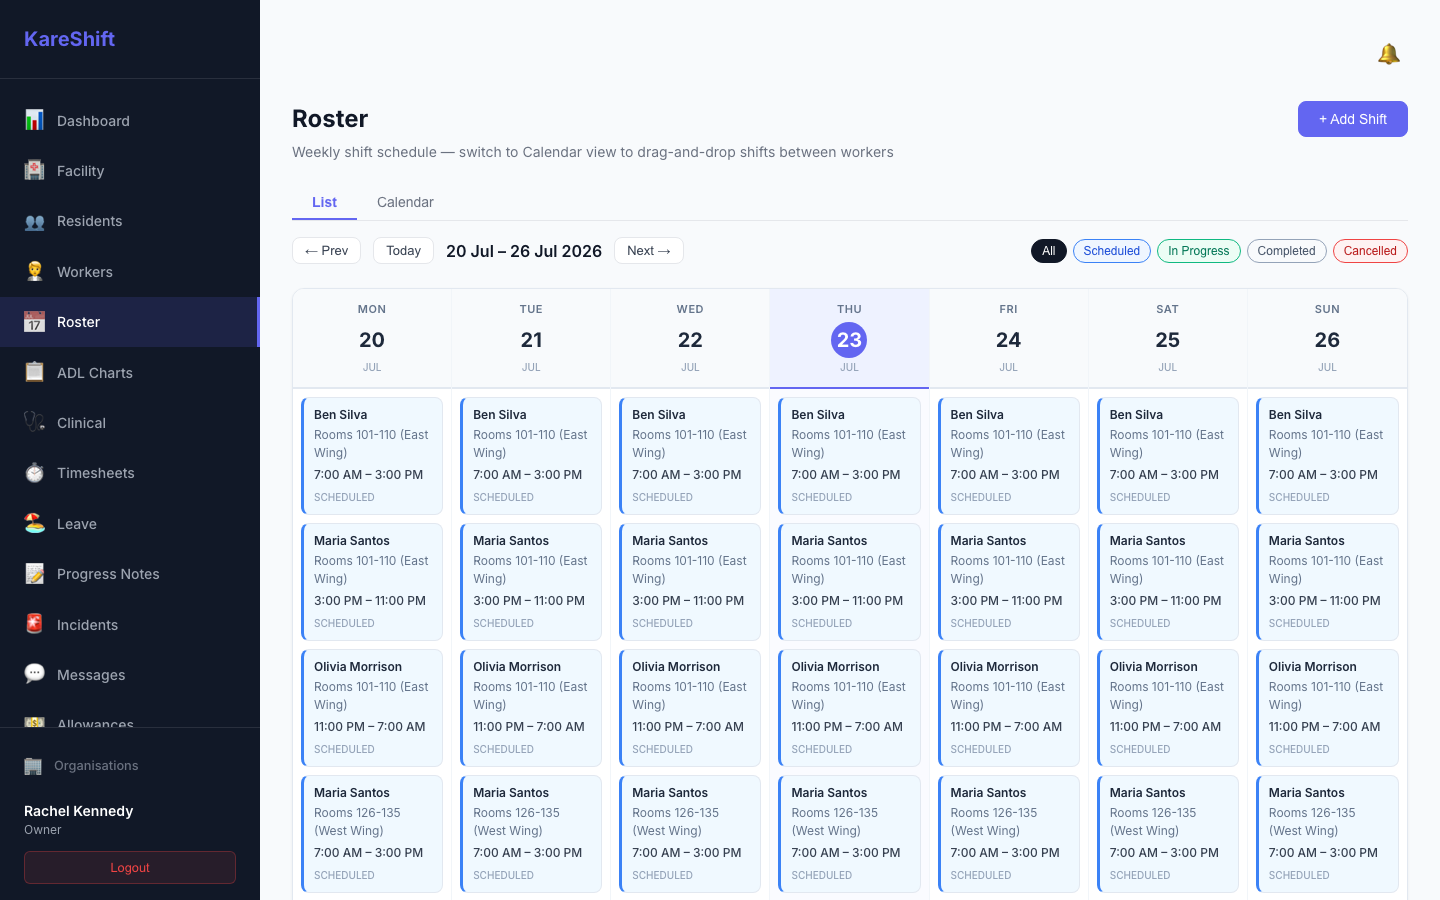Click the Rachel Kennedy user name
The image size is (1440, 900).
click(78, 811)
